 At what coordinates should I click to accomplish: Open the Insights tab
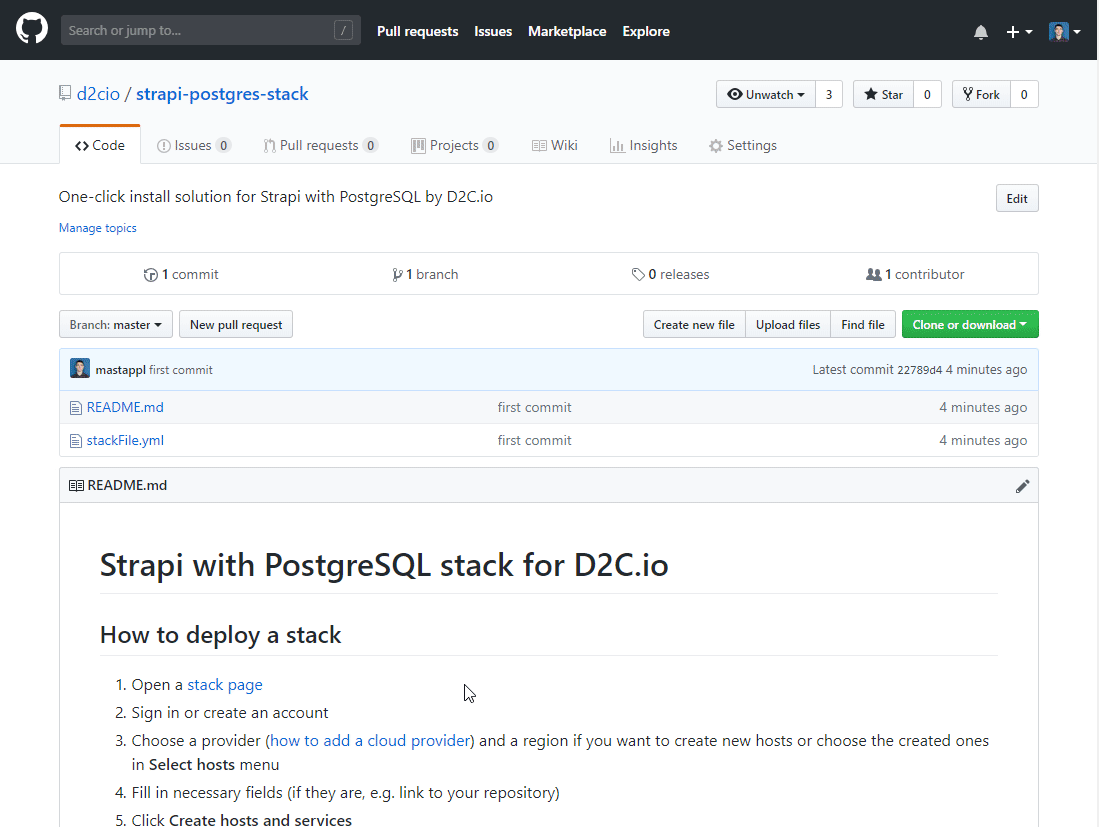tap(643, 146)
